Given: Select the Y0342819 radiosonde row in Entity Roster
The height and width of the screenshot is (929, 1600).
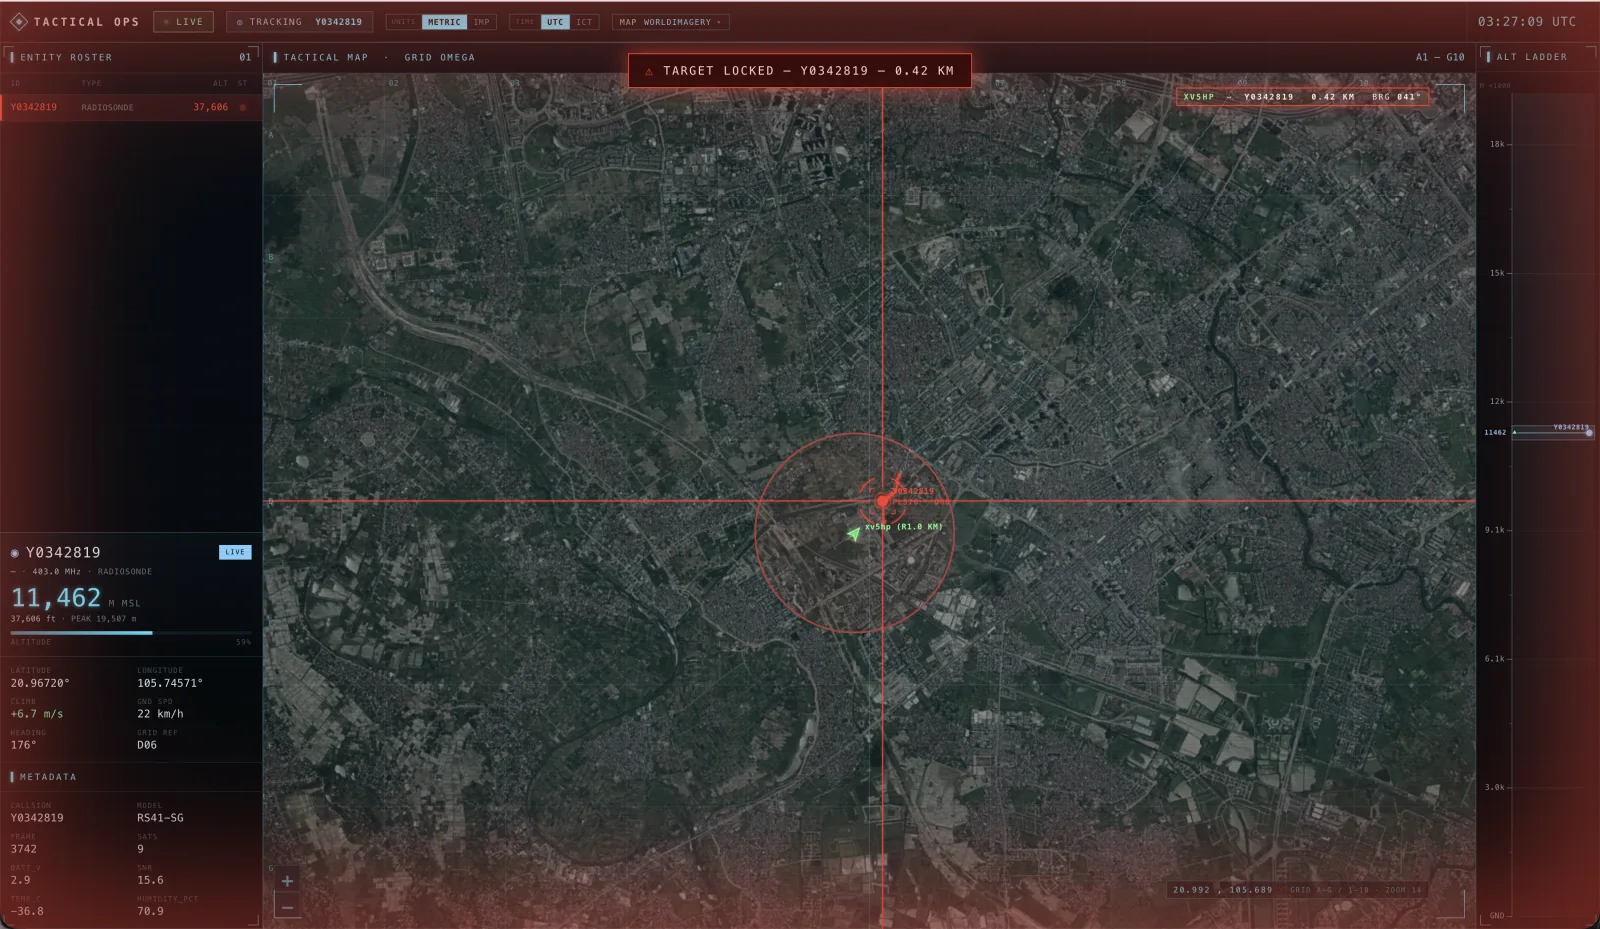Looking at the screenshot, I should pyautogui.click(x=131, y=107).
